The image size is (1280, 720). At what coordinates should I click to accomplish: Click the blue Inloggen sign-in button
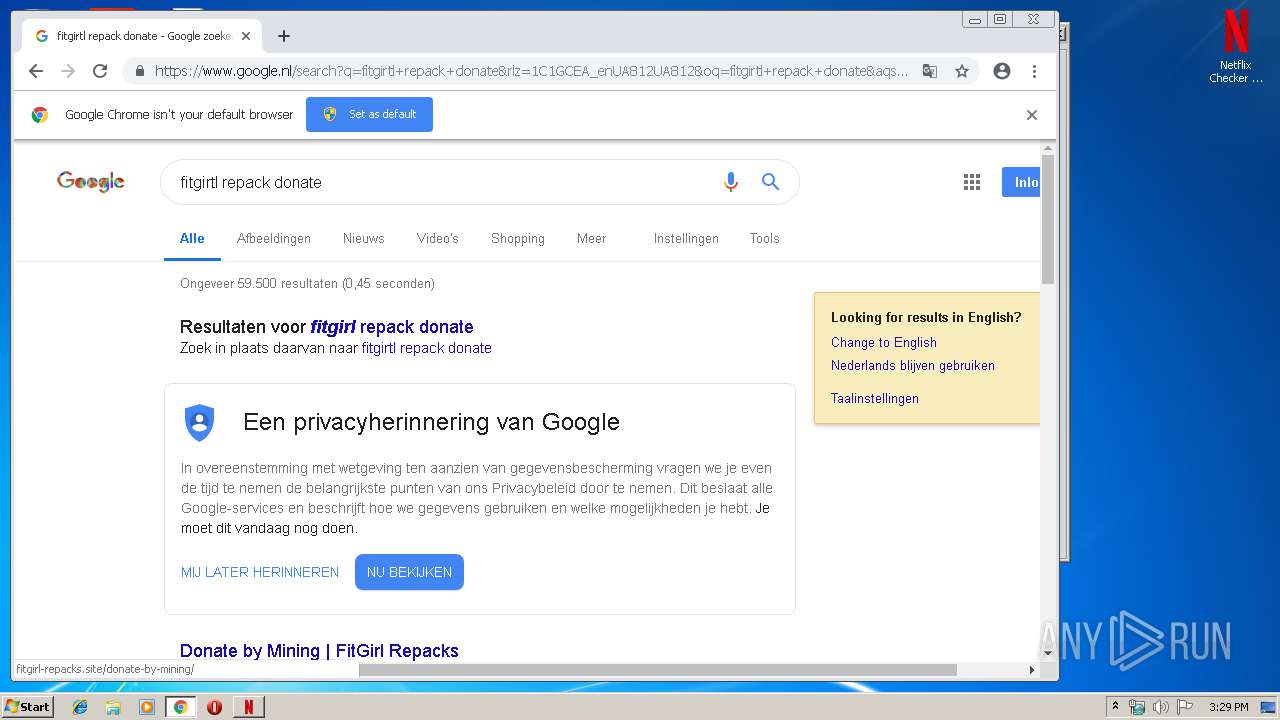(x=1021, y=182)
